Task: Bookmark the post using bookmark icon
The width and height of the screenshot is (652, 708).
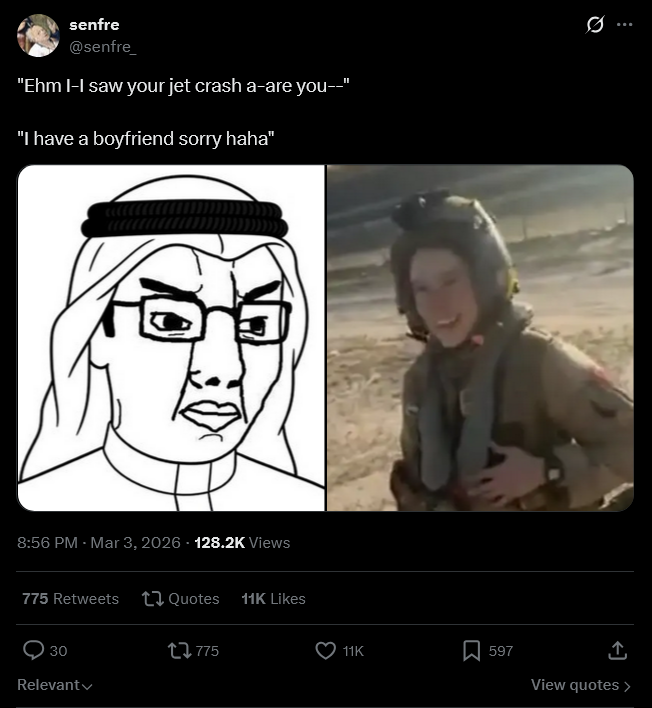Action: (x=471, y=651)
